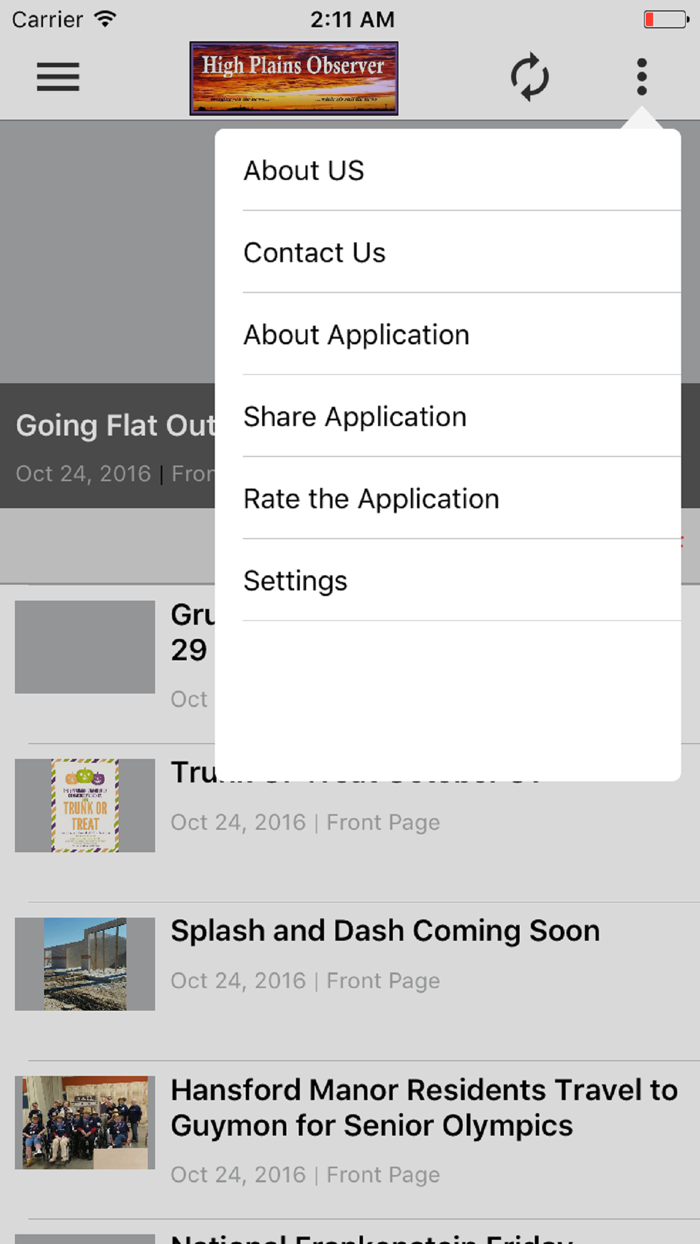The width and height of the screenshot is (700, 1244).
Task: Tap the Hansford Manor group photo thumbnail
Action: [85, 1122]
